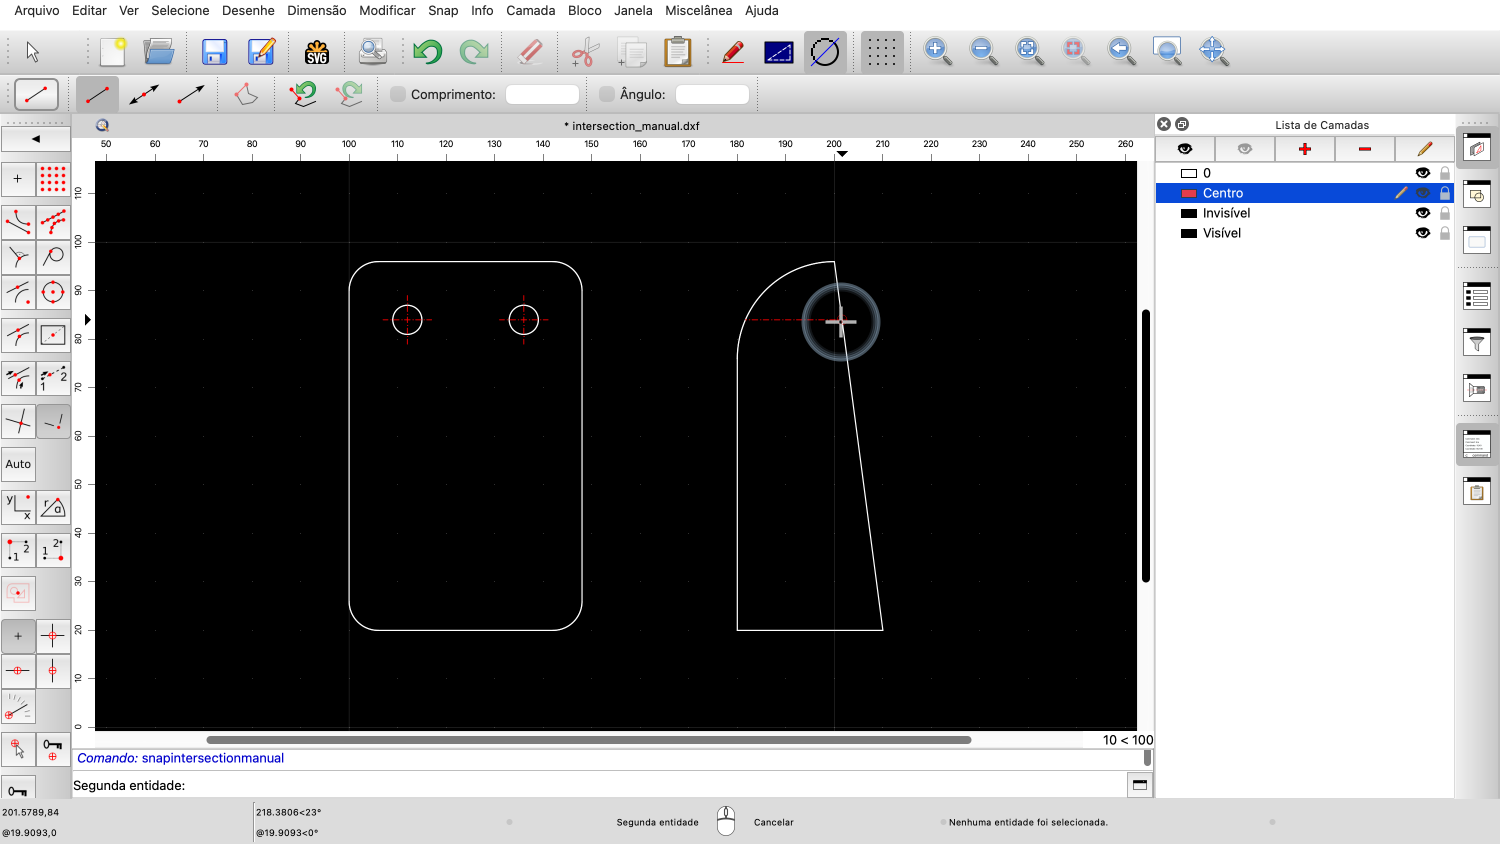Edit layer attributes with pencil button

click(1425, 149)
